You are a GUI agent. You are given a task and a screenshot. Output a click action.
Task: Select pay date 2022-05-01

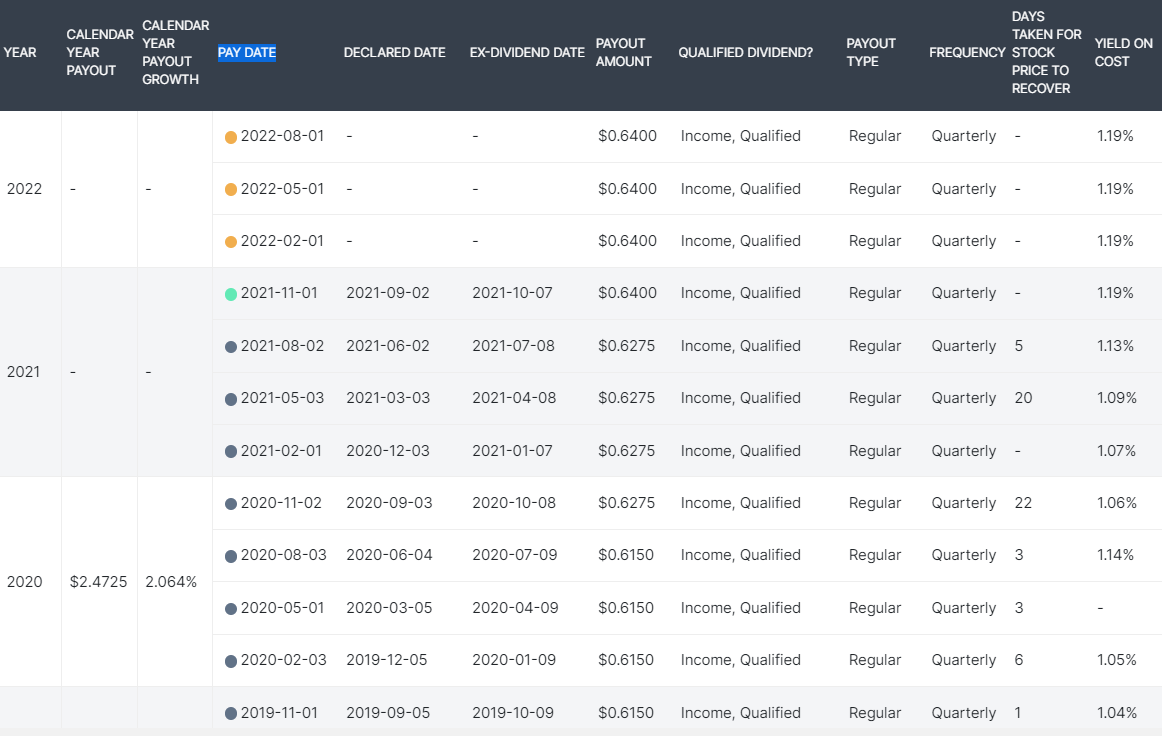tap(282, 189)
